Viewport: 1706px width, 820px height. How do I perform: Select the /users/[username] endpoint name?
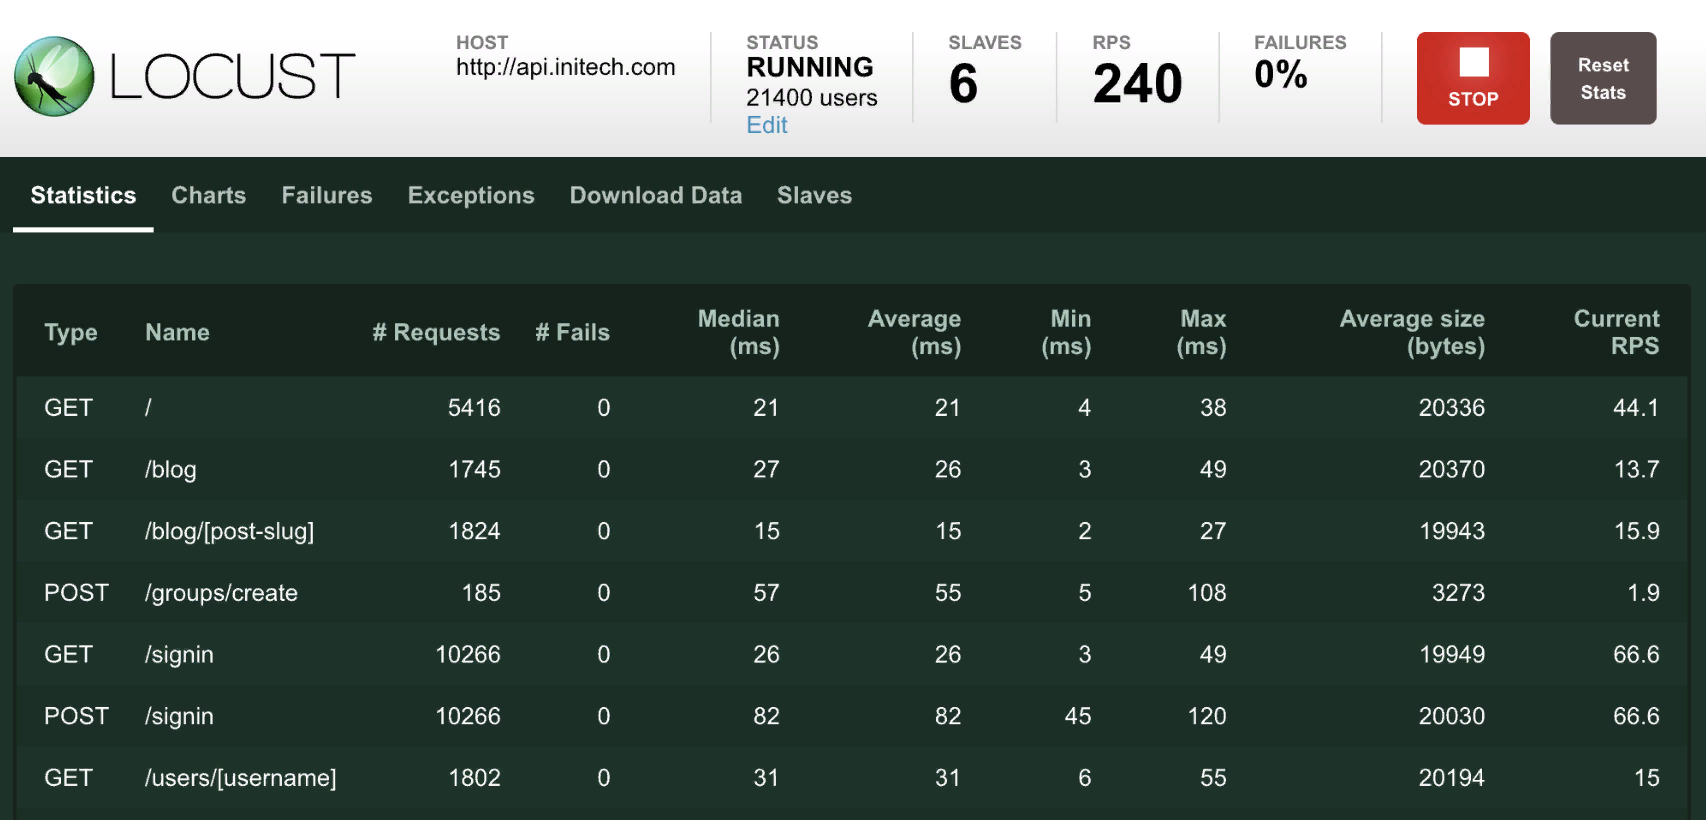[x=241, y=778]
